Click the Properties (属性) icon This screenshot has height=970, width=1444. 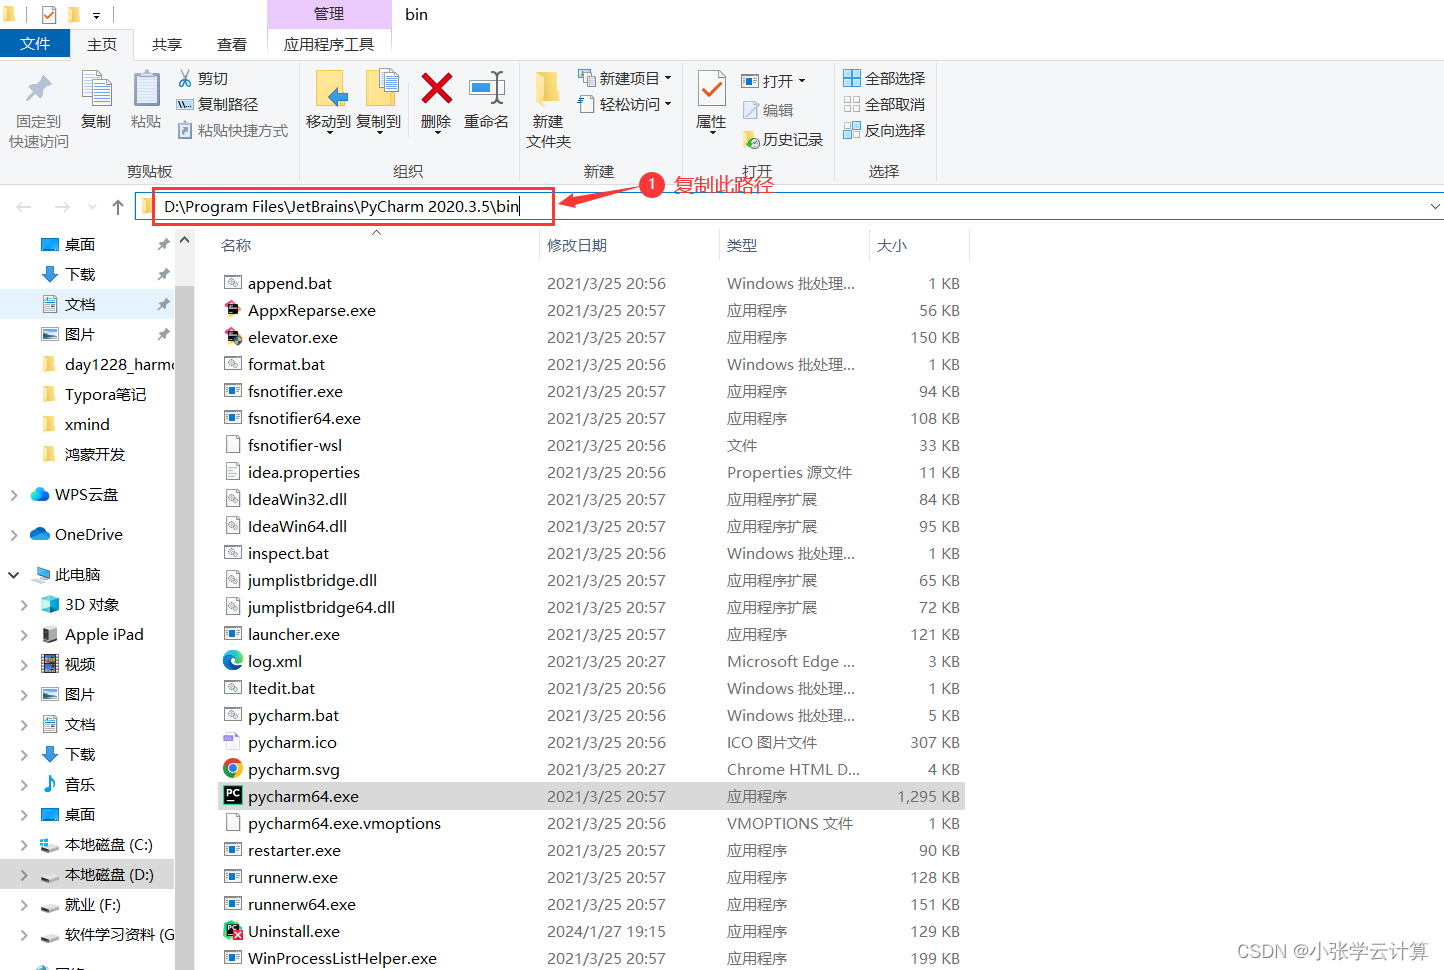(711, 89)
